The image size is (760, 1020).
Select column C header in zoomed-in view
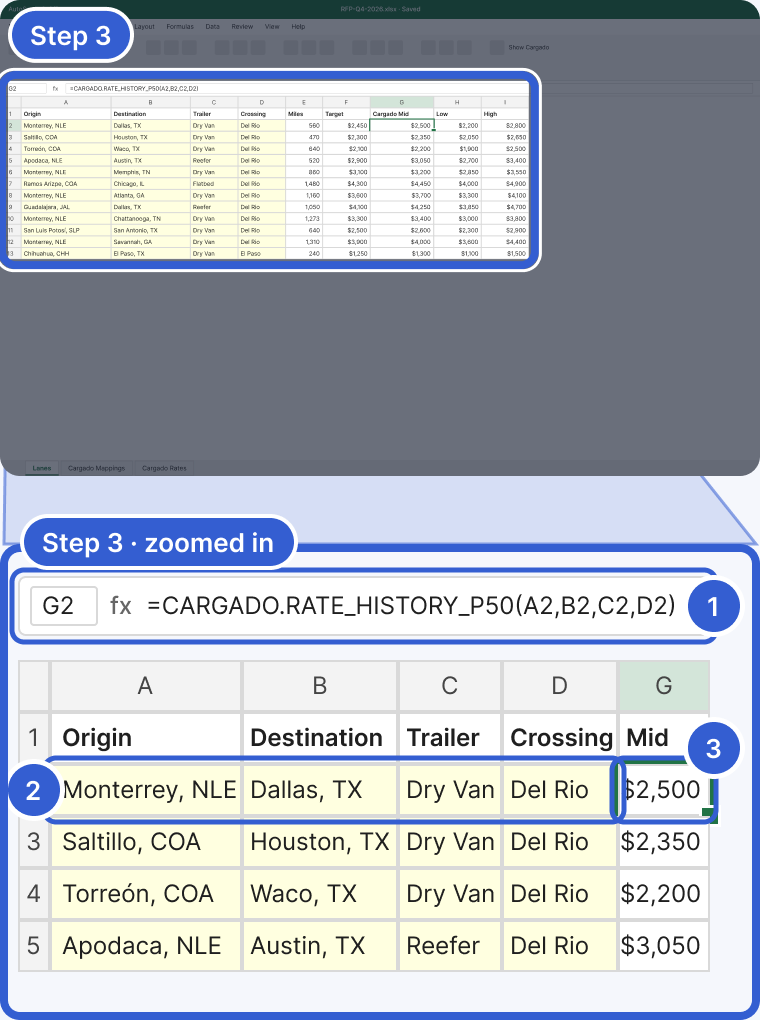pos(450,686)
